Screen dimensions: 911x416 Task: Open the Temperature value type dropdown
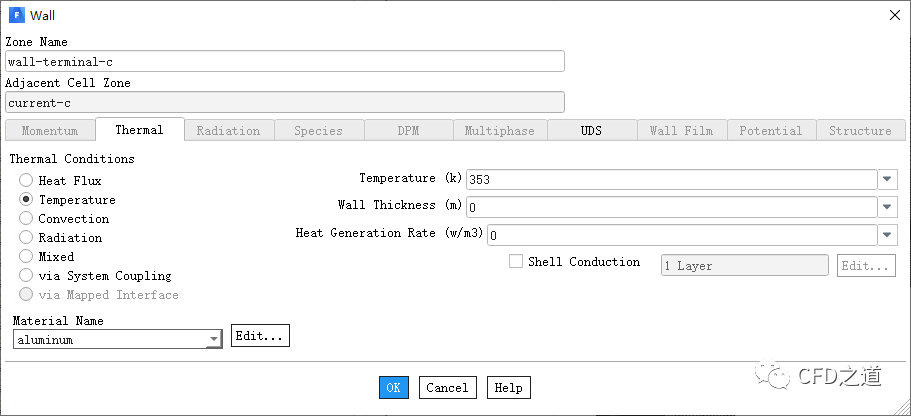coord(888,180)
